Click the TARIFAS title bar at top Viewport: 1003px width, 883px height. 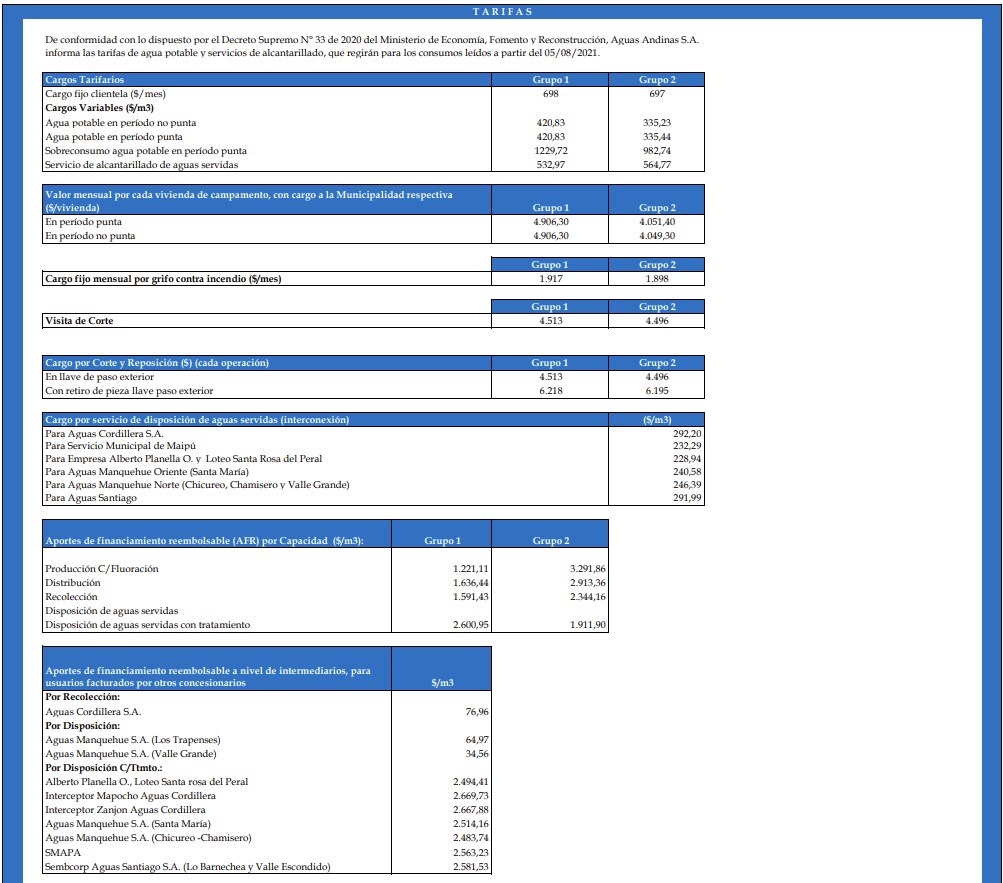[501, 12]
